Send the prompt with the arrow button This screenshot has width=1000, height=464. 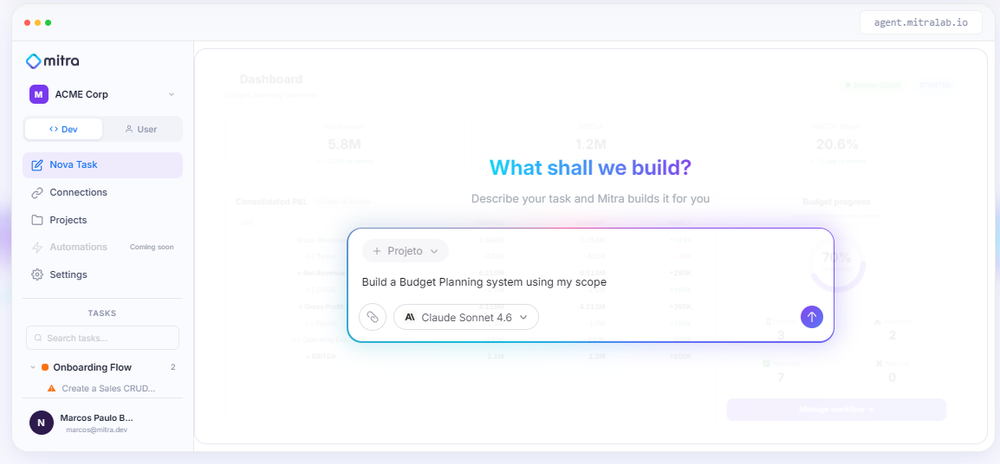pos(812,317)
